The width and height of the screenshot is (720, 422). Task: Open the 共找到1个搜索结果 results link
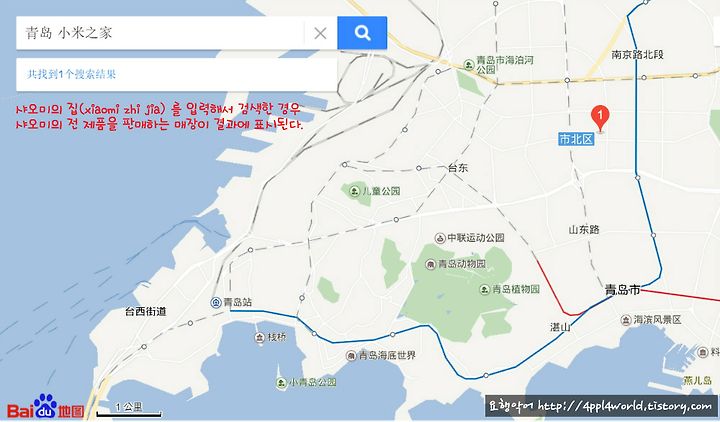point(71,74)
